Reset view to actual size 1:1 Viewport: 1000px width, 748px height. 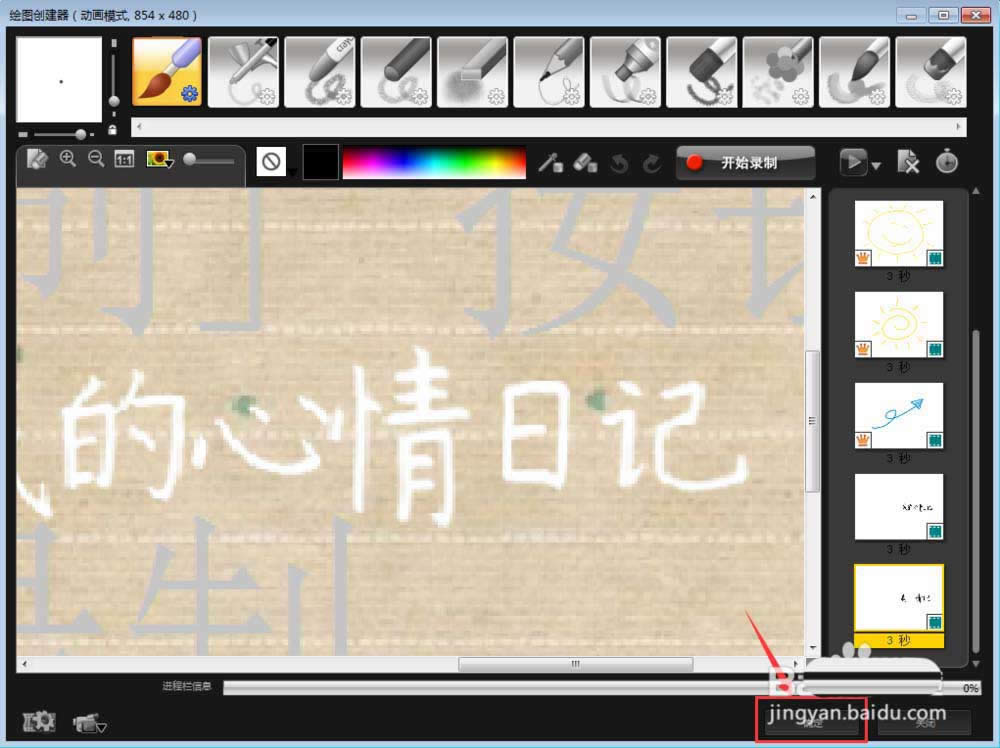[124, 160]
